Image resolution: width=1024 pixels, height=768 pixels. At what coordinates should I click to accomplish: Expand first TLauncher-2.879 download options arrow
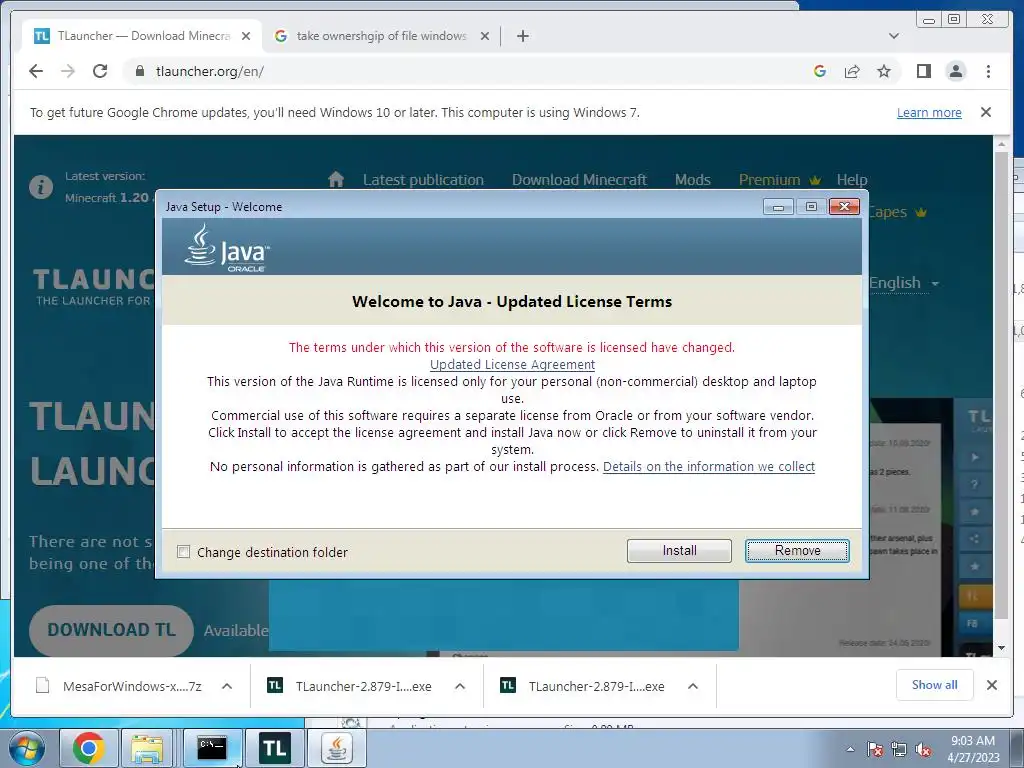coord(460,686)
